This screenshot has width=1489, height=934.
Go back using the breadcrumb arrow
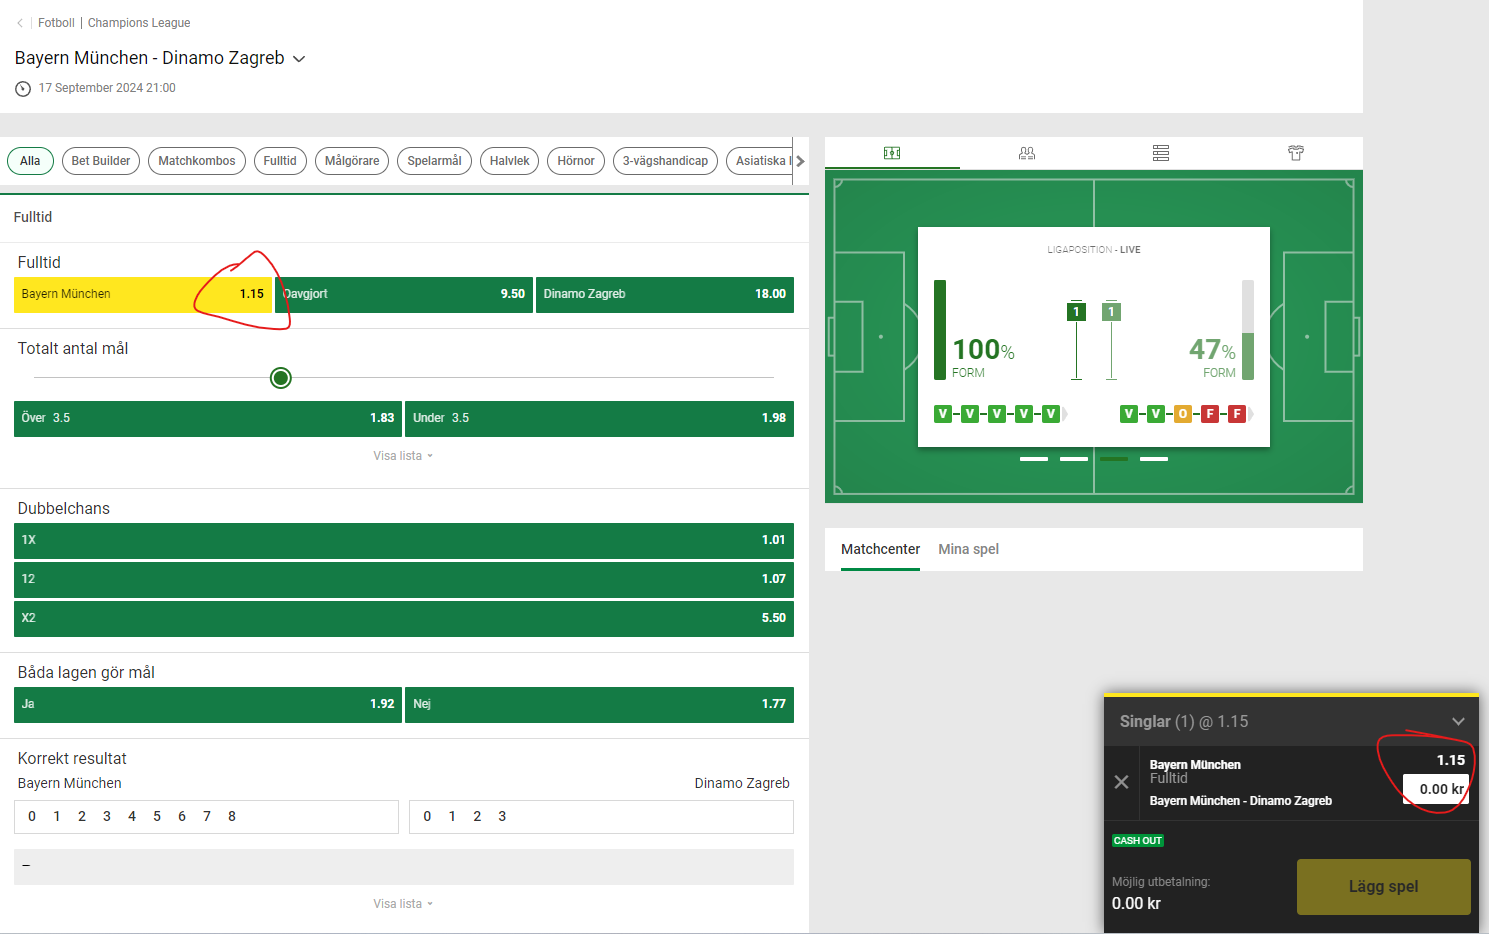tap(20, 23)
